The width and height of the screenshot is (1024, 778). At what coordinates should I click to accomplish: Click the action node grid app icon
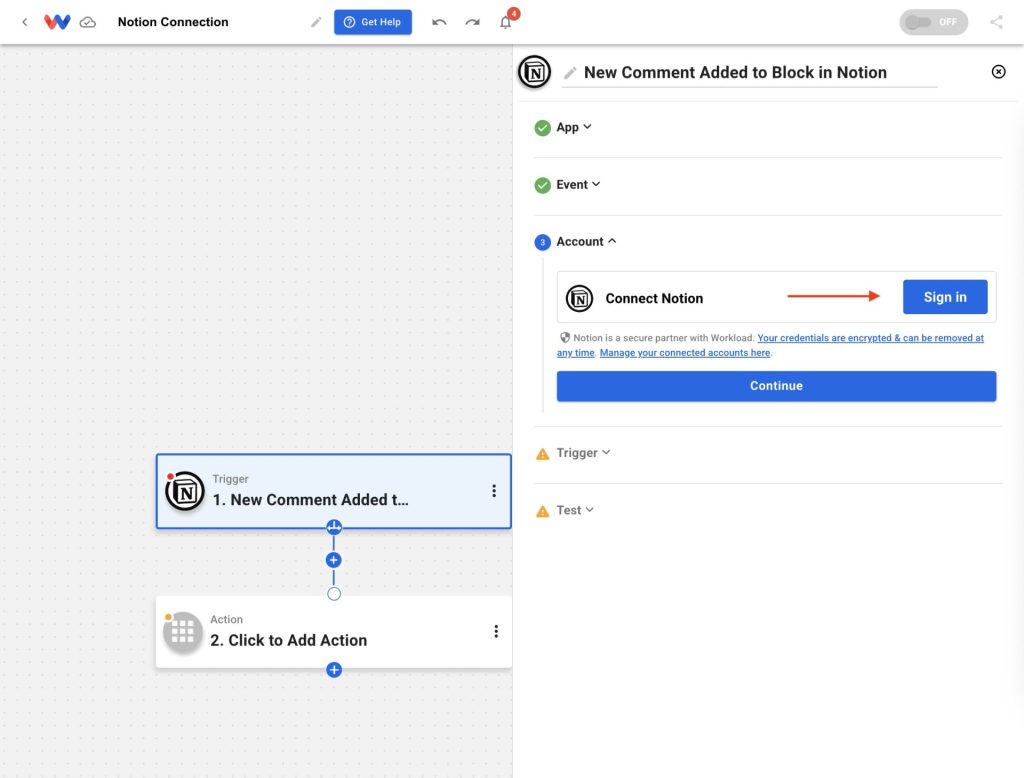(183, 632)
